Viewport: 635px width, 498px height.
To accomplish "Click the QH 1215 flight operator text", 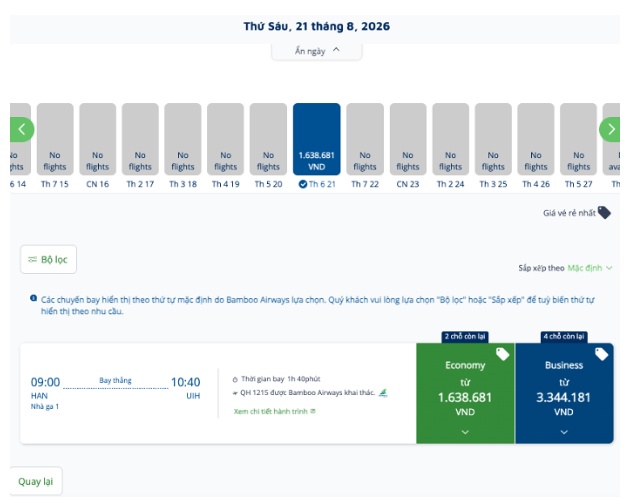I will tap(307, 393).
